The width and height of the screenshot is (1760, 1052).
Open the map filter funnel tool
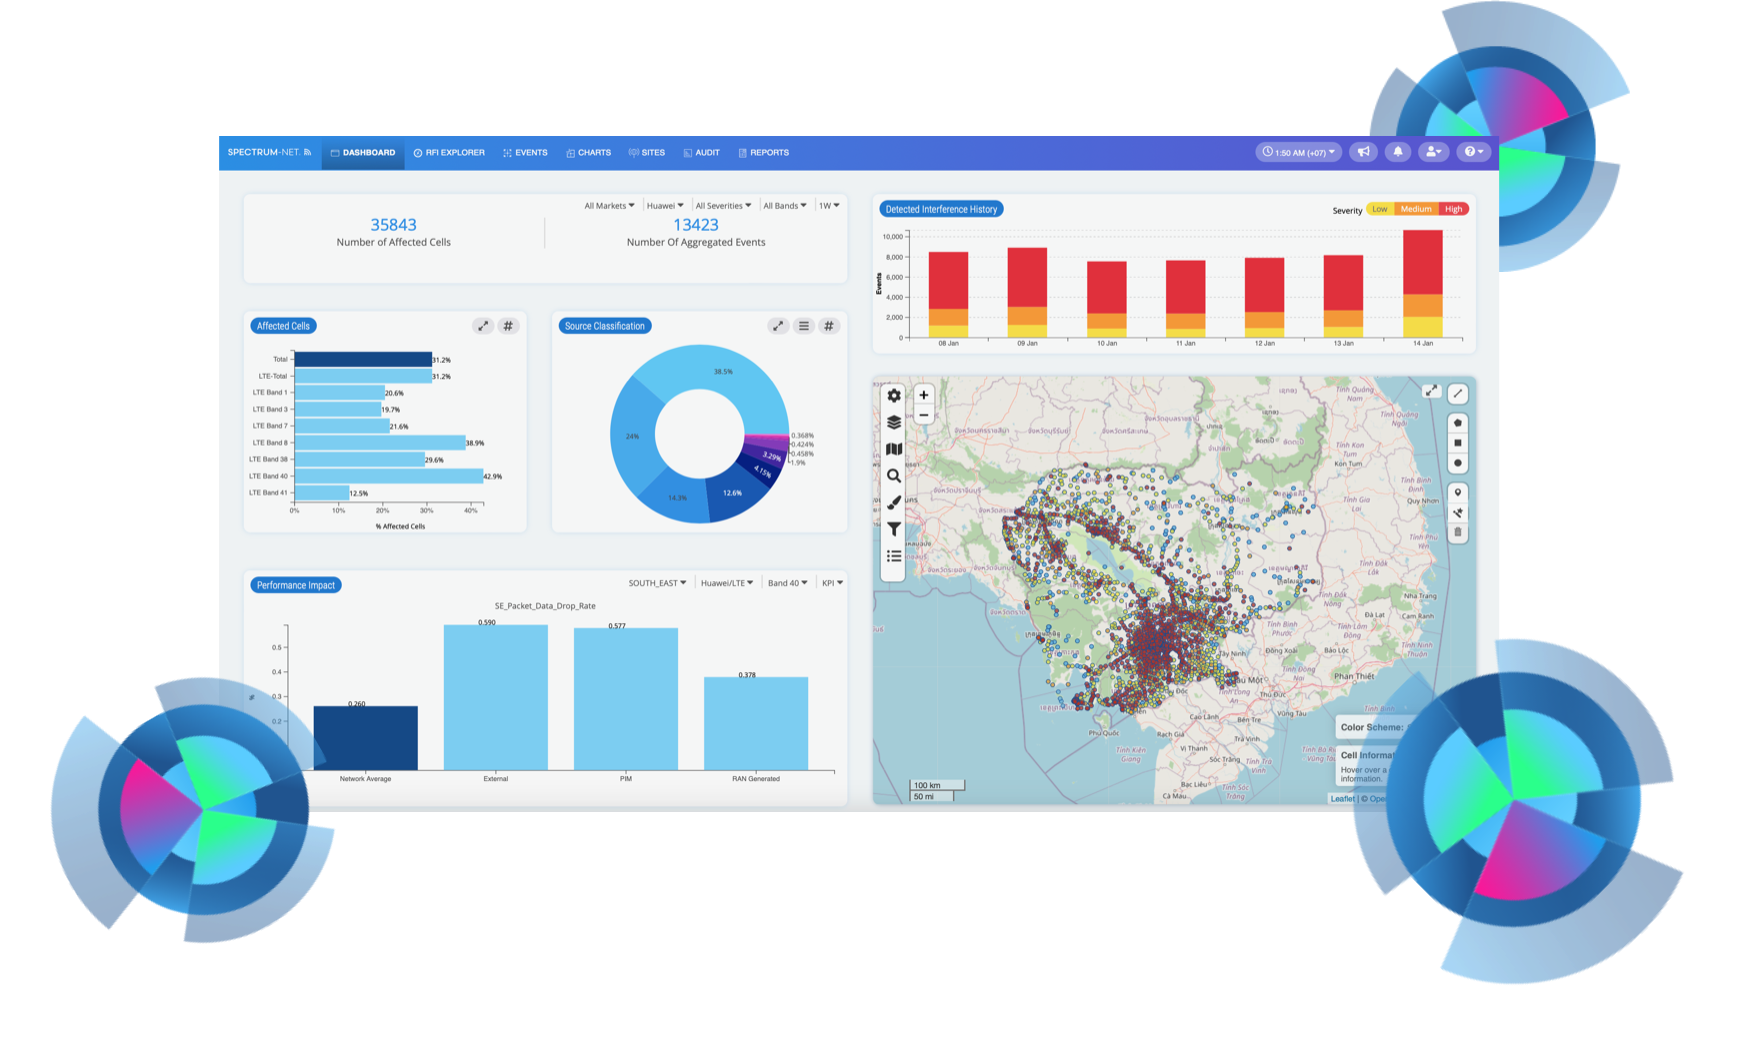pos(894,529)
